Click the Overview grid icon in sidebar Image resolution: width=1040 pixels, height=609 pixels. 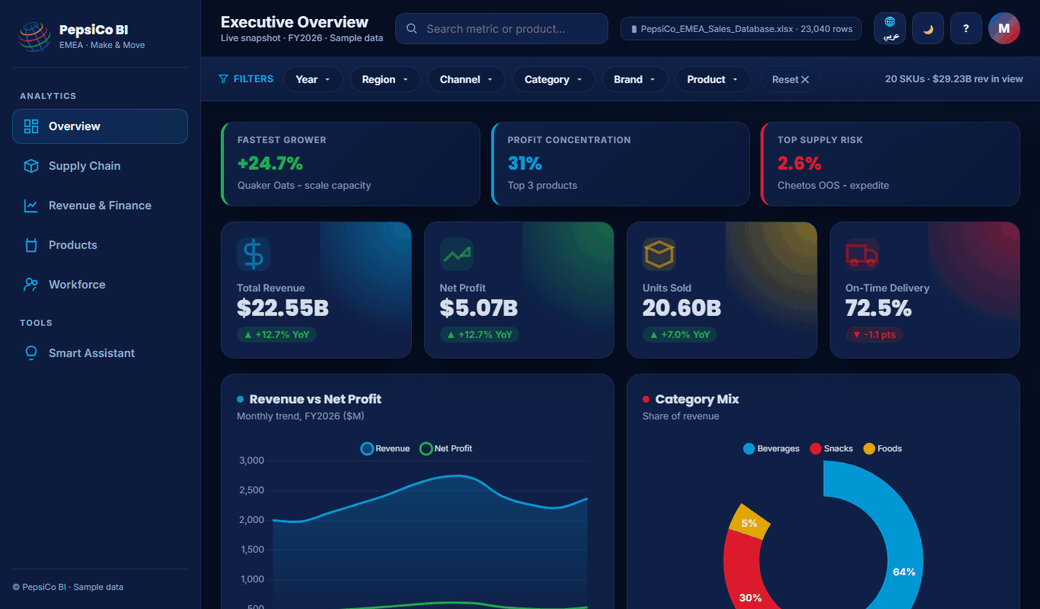tap(31, 126)
